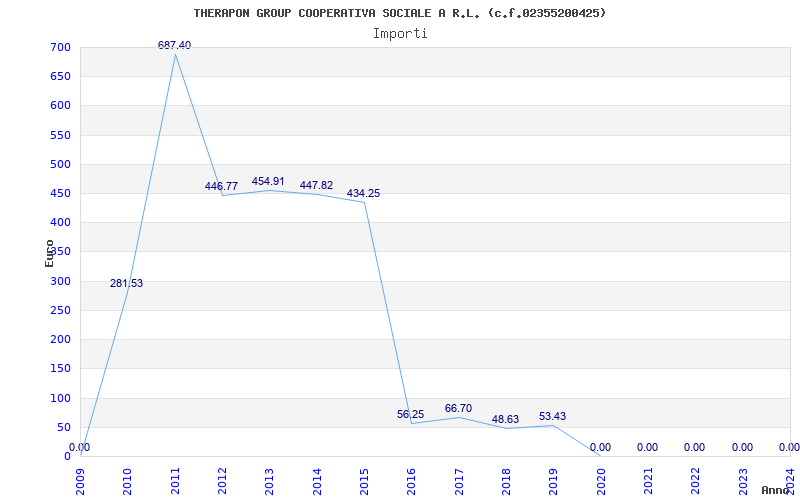Click the x-axis year 2019
The image size is (800, 500).
pos(554,482)
